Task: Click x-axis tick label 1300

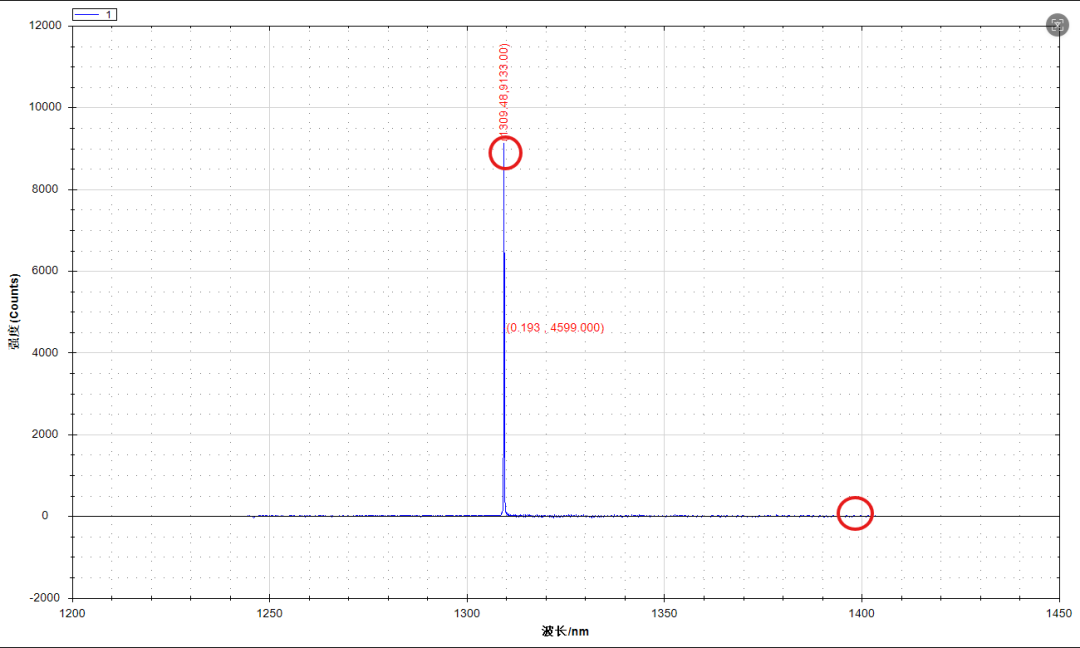Action: (467, 613)
